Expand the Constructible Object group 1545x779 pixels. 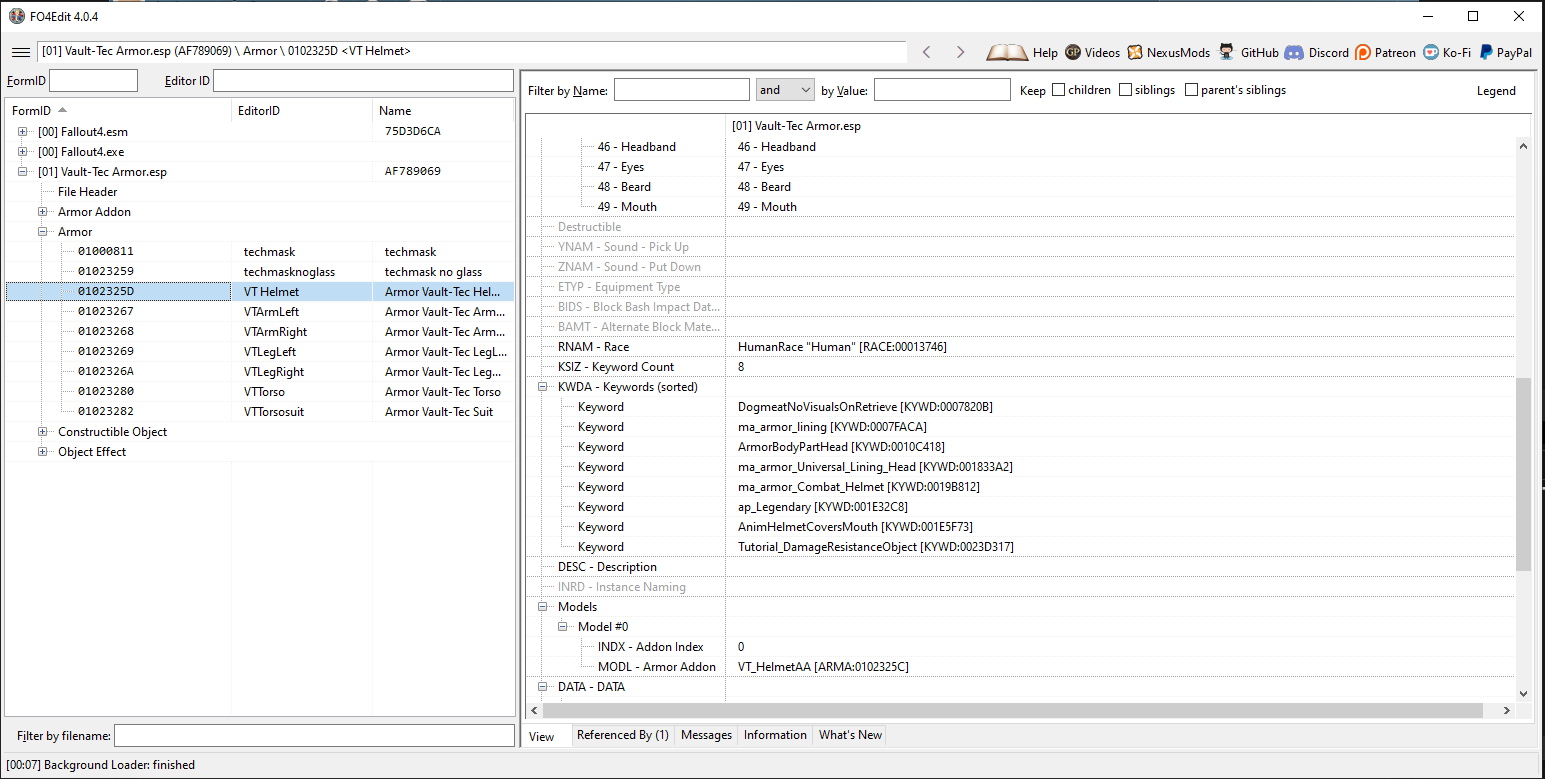tap(43, 432)
